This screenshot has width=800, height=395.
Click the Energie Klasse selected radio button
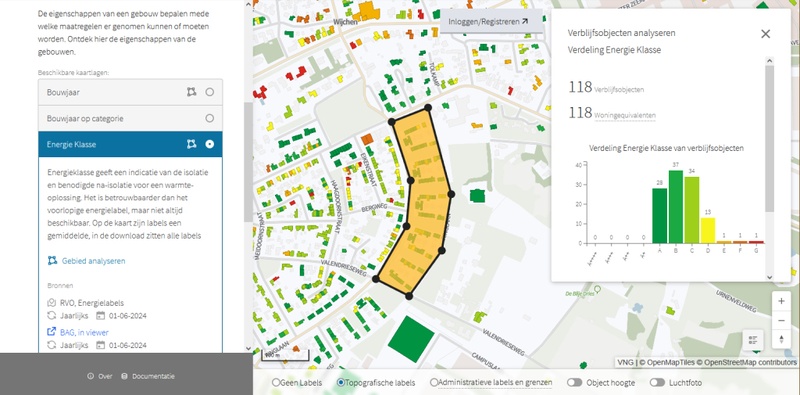[x=210, y=144]
